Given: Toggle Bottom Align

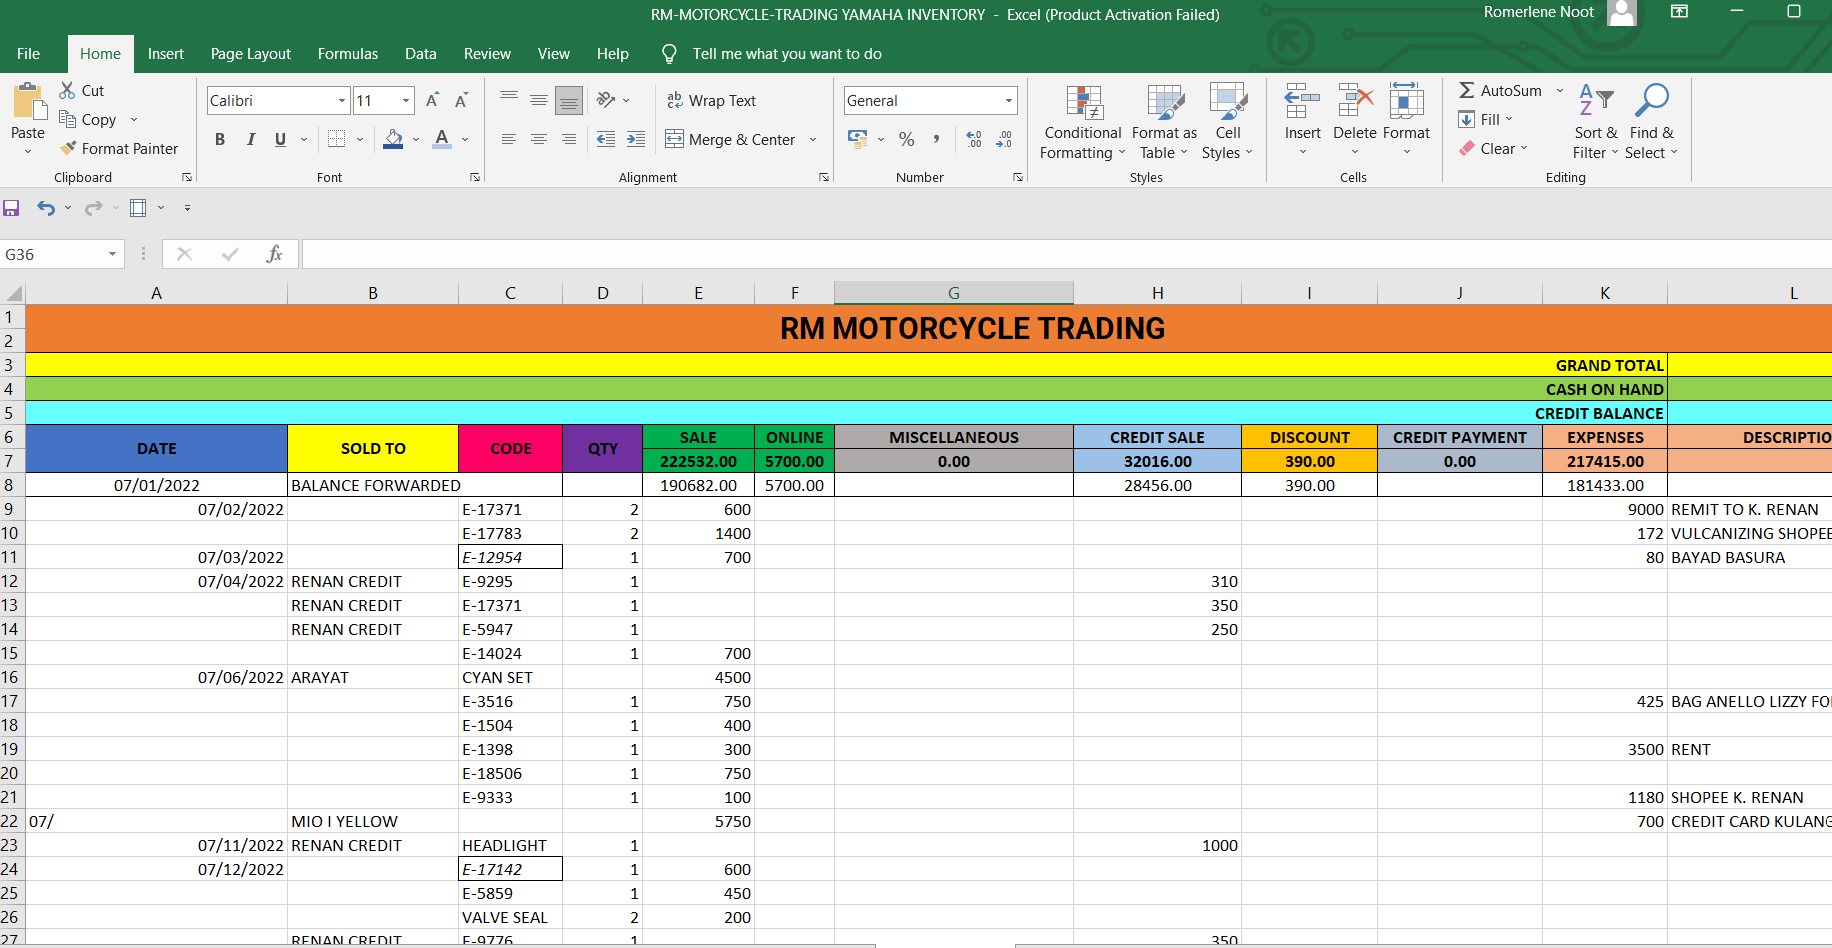Looking at the screenshot, I should [569, 100].
